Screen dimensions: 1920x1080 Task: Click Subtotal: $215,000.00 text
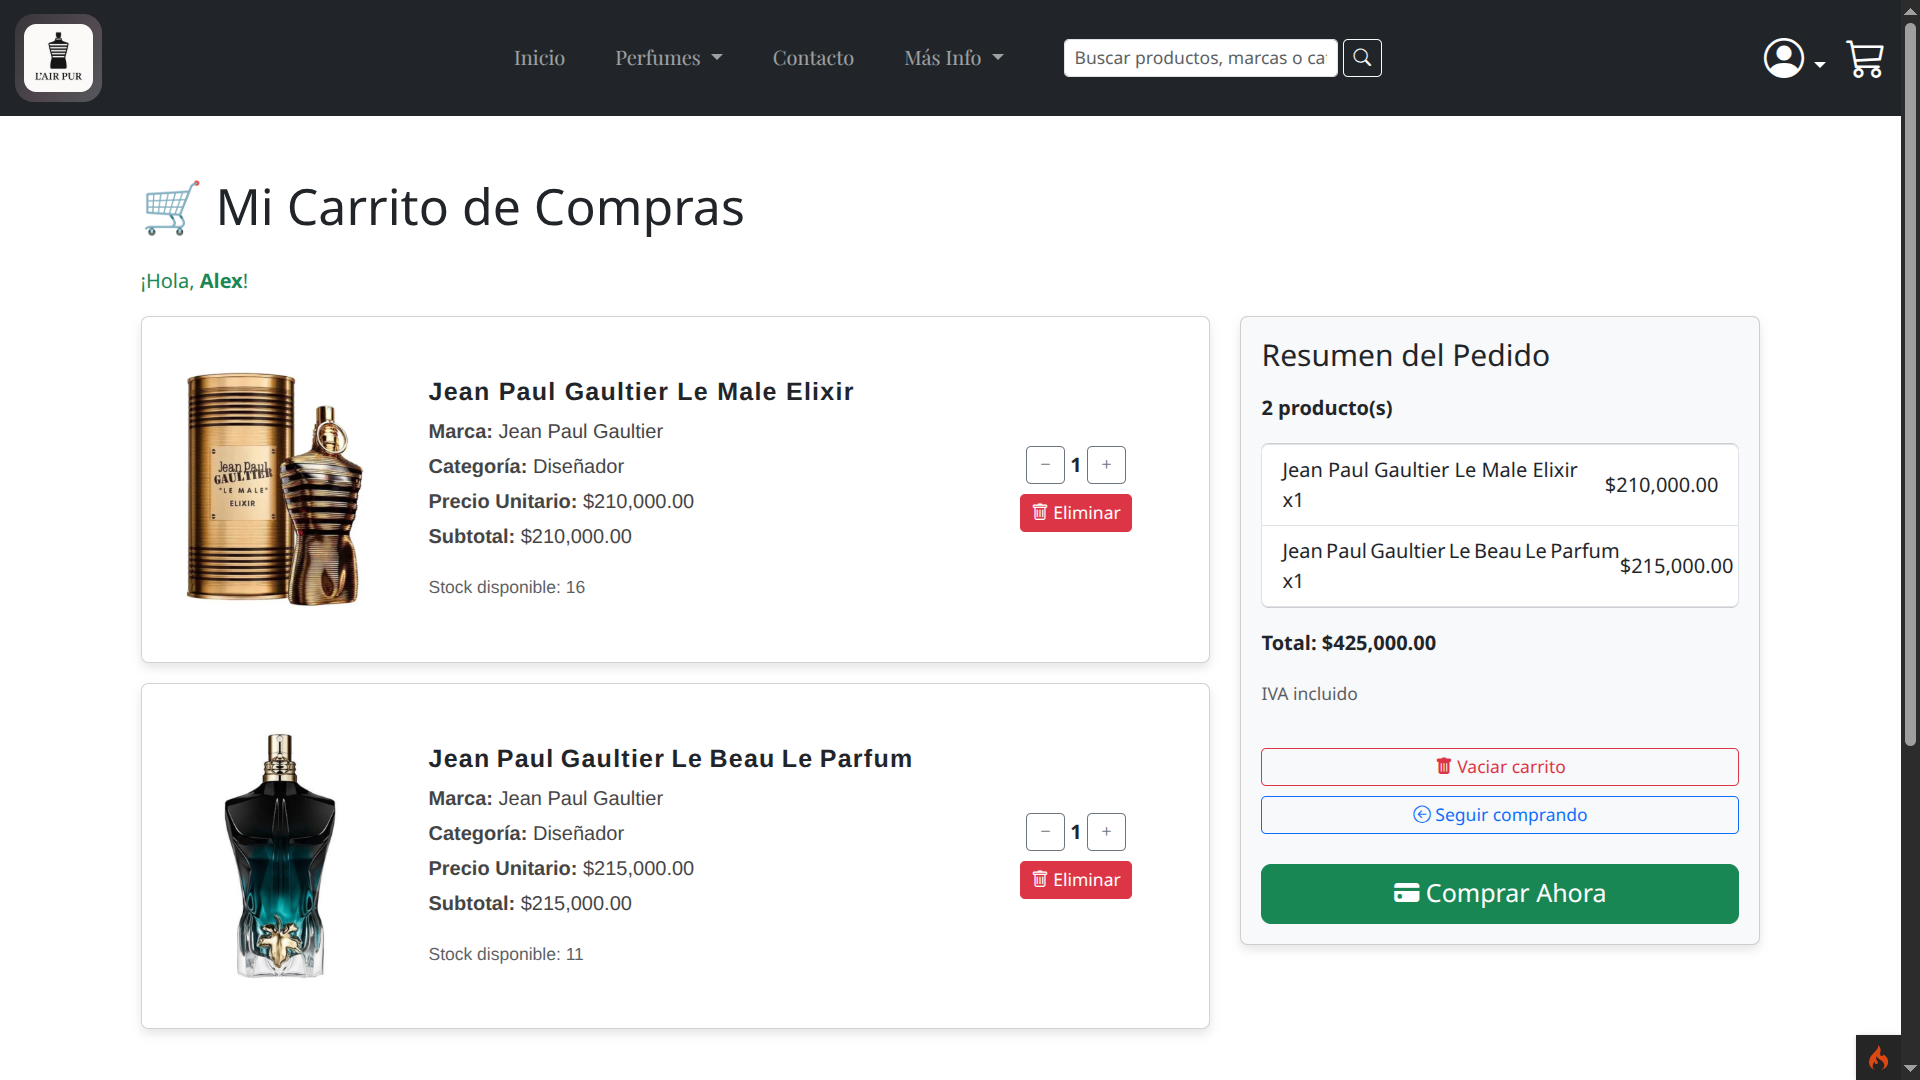tap(530, 903)
